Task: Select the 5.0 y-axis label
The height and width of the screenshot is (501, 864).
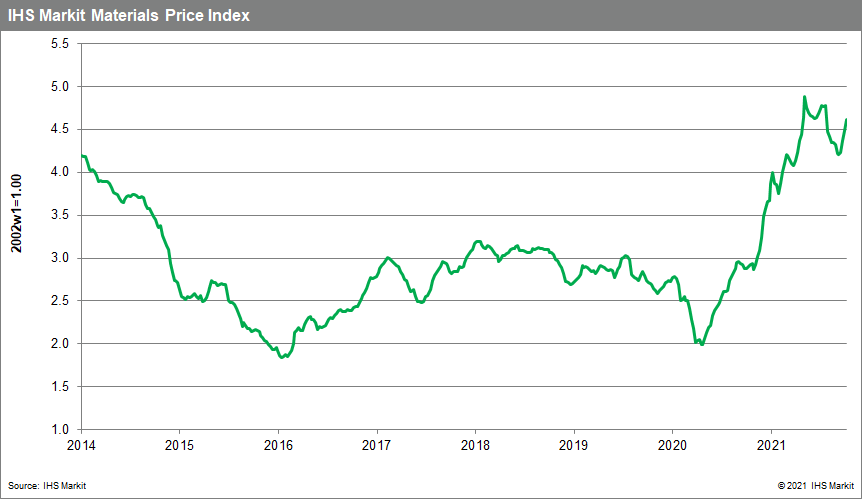Action: point(58,87)
